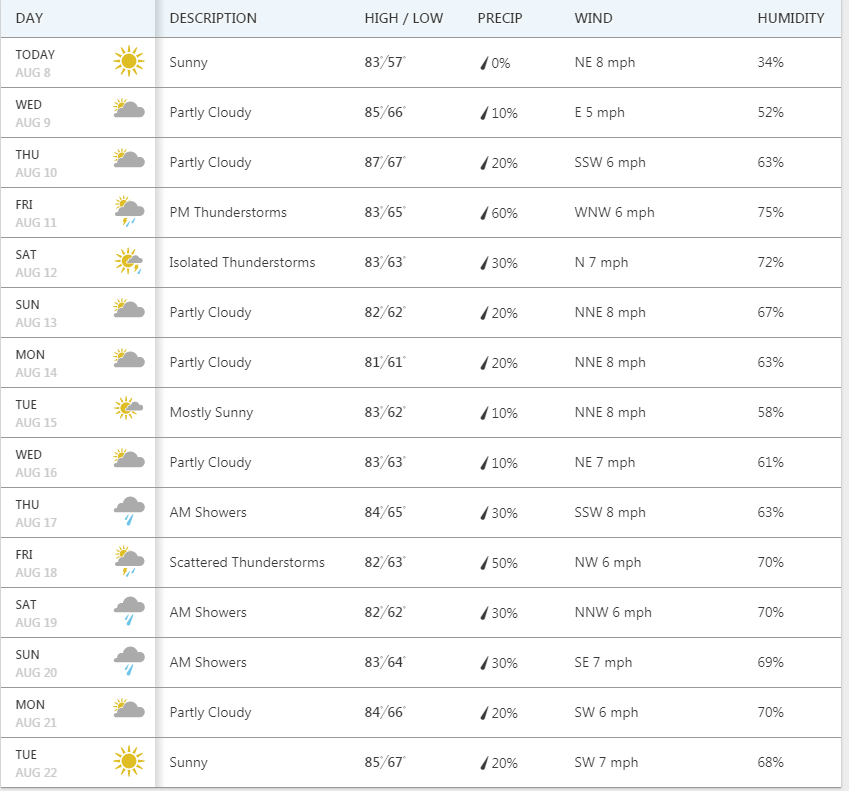This screenshot has height=791, width=849.
Task: Select the sunny icon for Tue Aug 22
Action: tap(128, 762)
